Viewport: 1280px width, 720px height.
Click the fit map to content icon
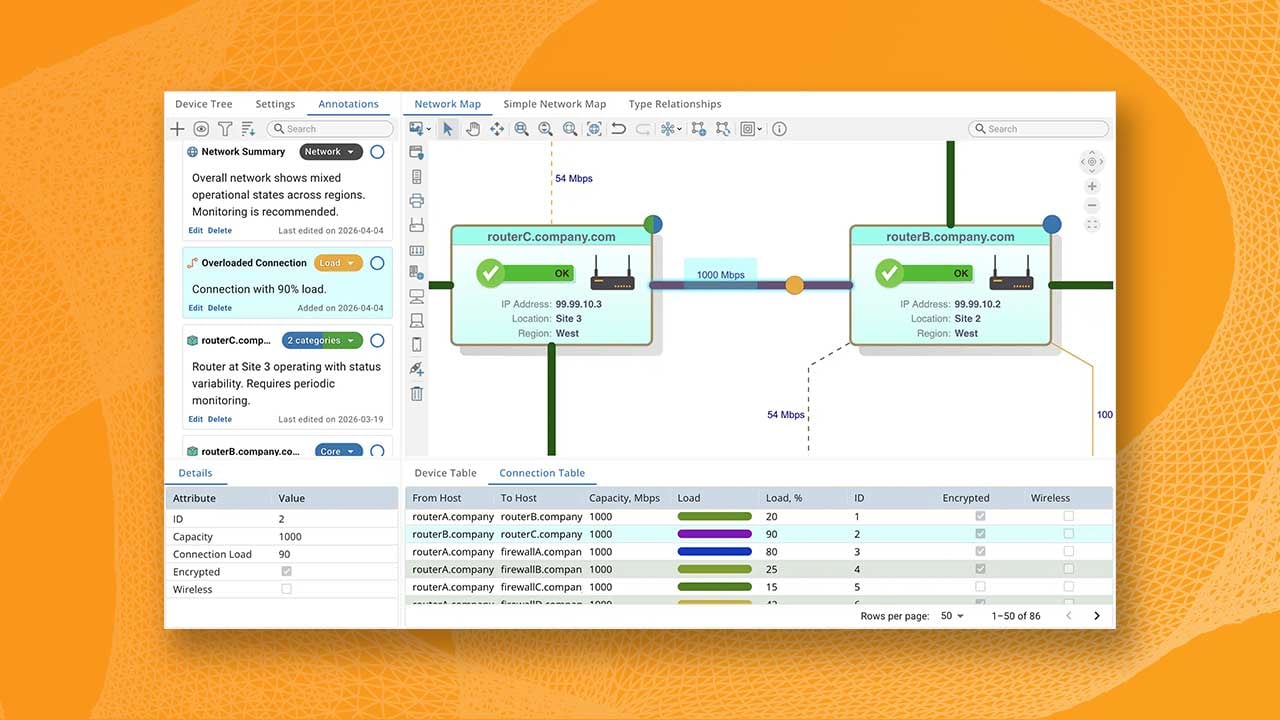pyautogui.click(x=594, y=129)
